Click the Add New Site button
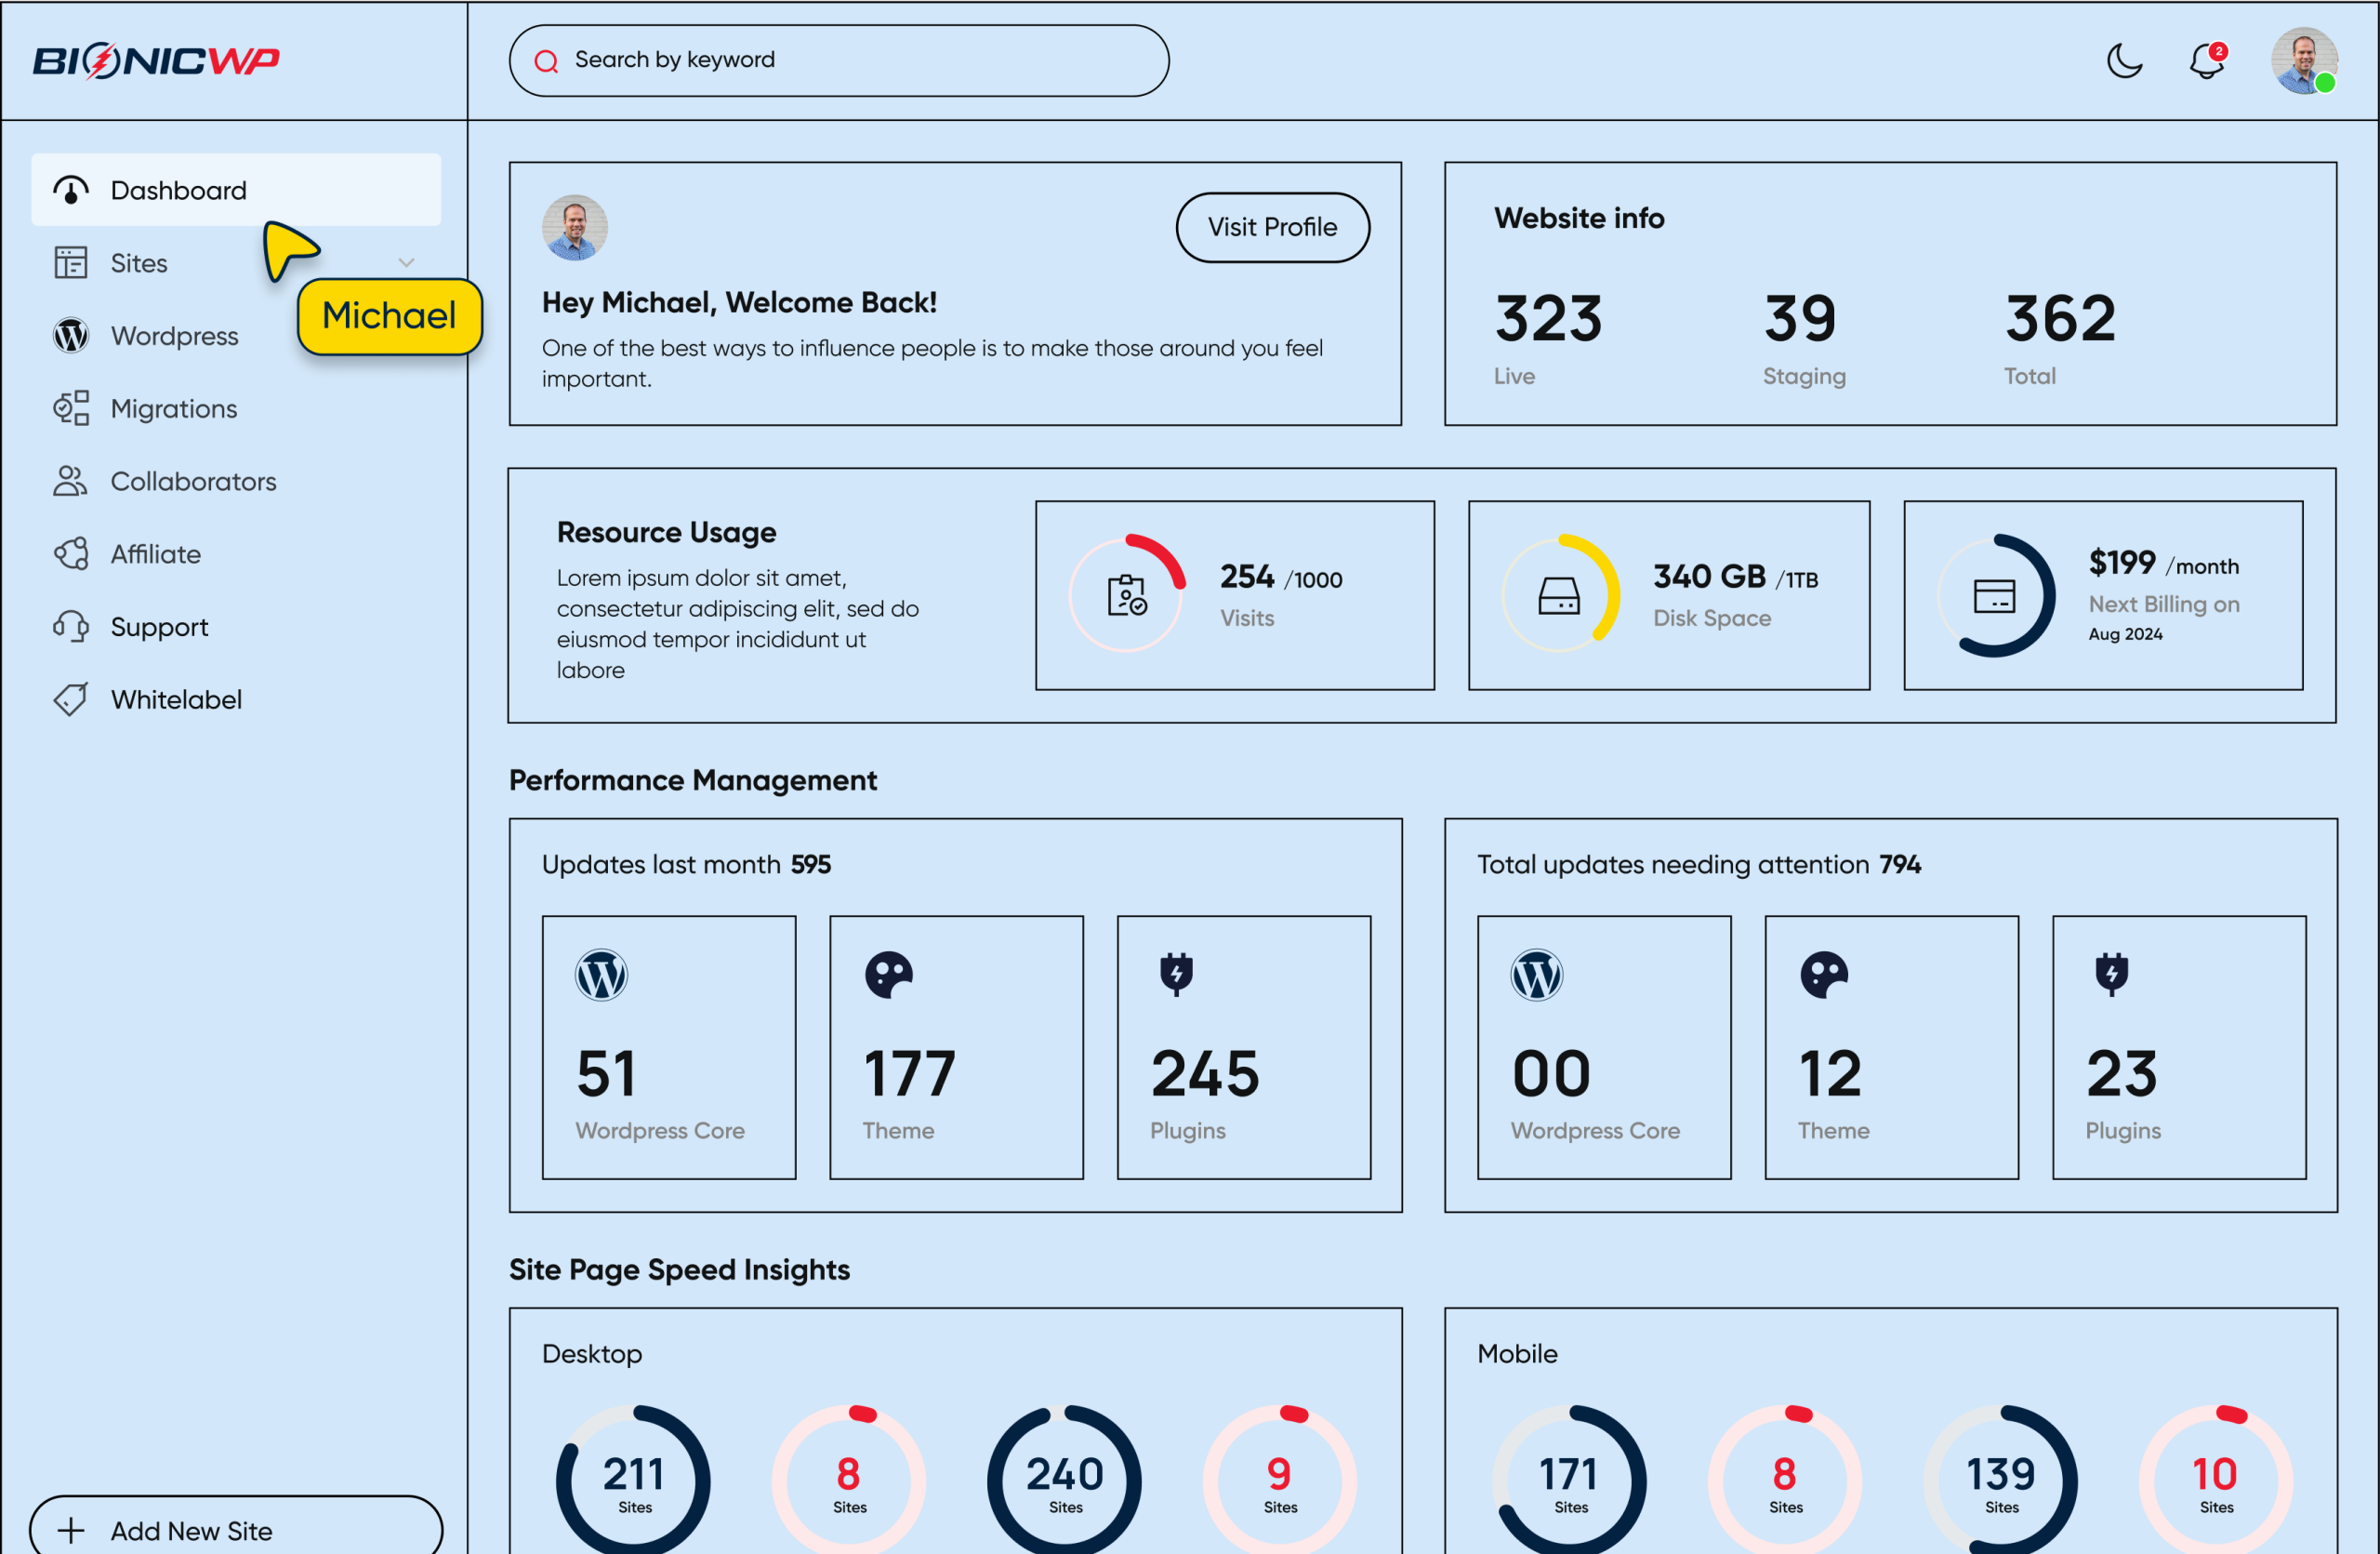Screen dimensions: 2380x1554 point(236,1529)
